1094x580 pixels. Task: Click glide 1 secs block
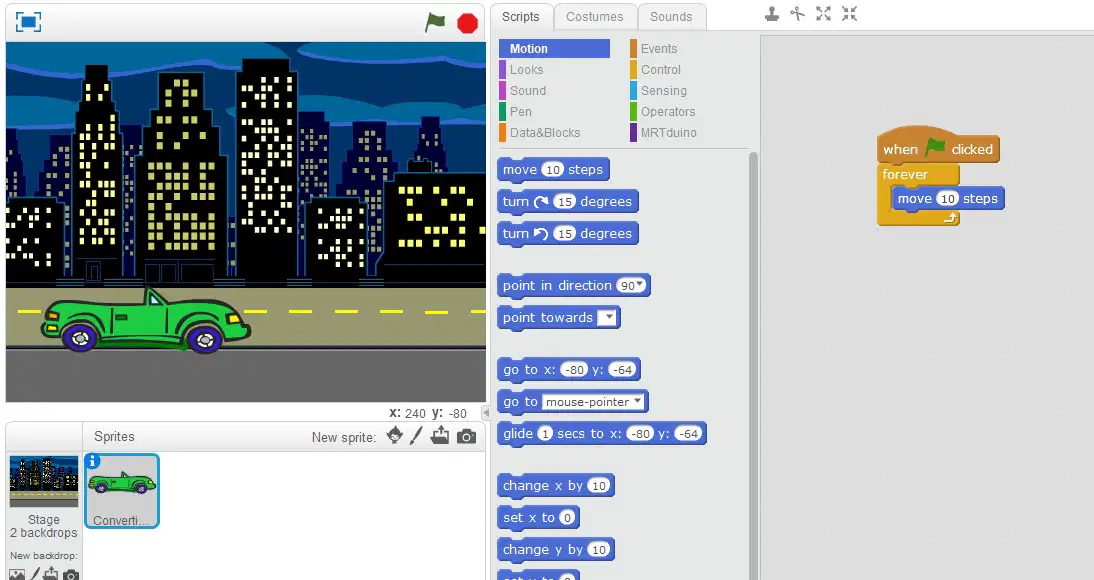(601, 434)
